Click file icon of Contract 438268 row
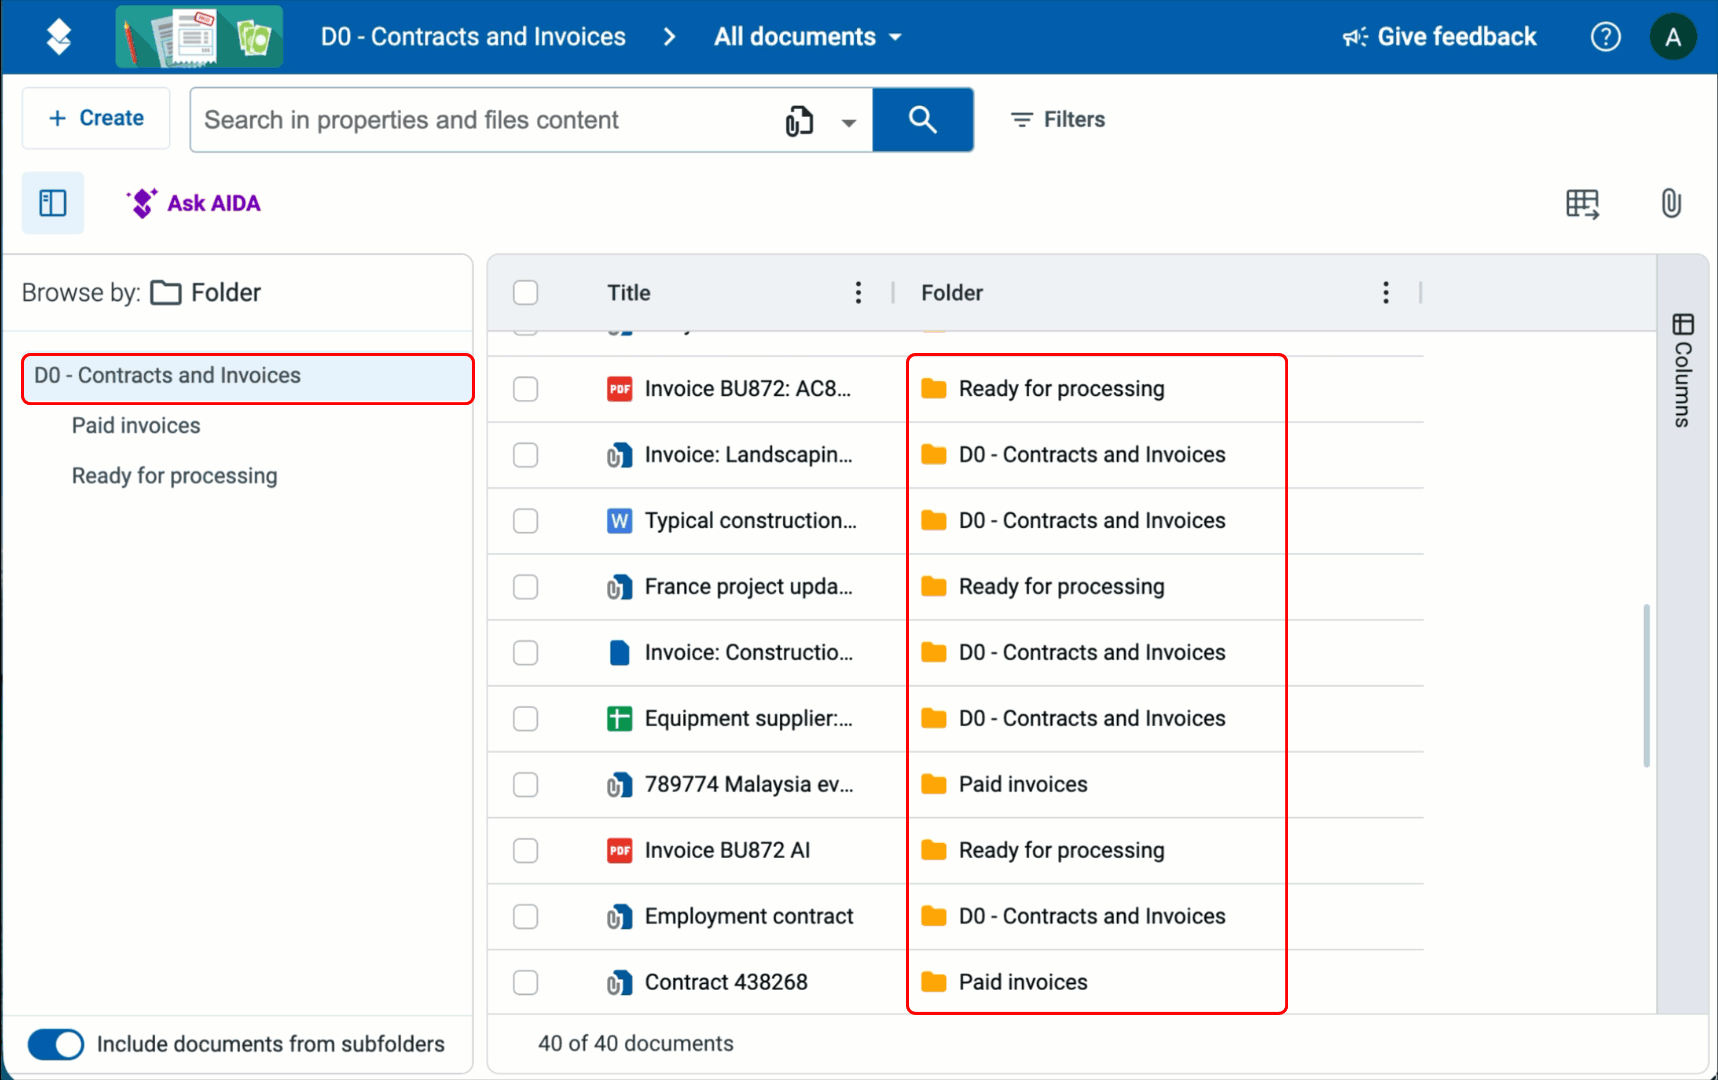This screenshot has height=1080, width=1718. click(619, 983)
